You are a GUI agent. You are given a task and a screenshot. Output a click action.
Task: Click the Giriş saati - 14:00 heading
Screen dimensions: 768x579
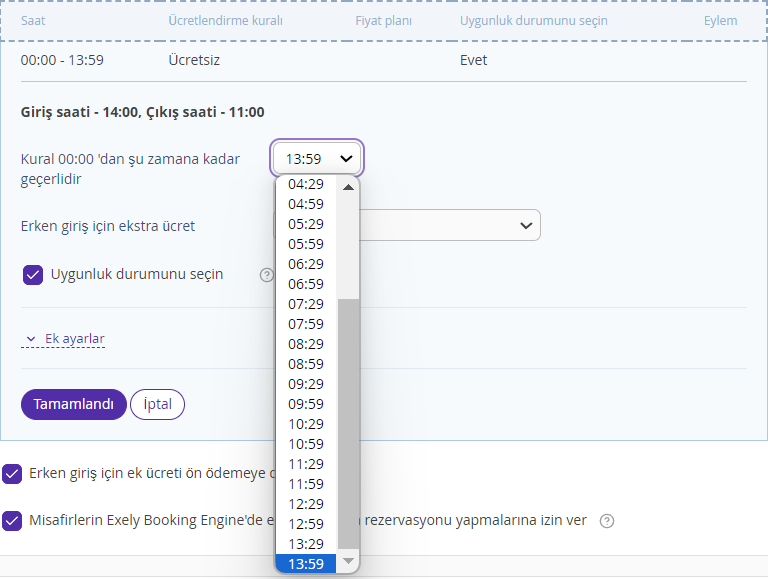[x=143, y=112]
